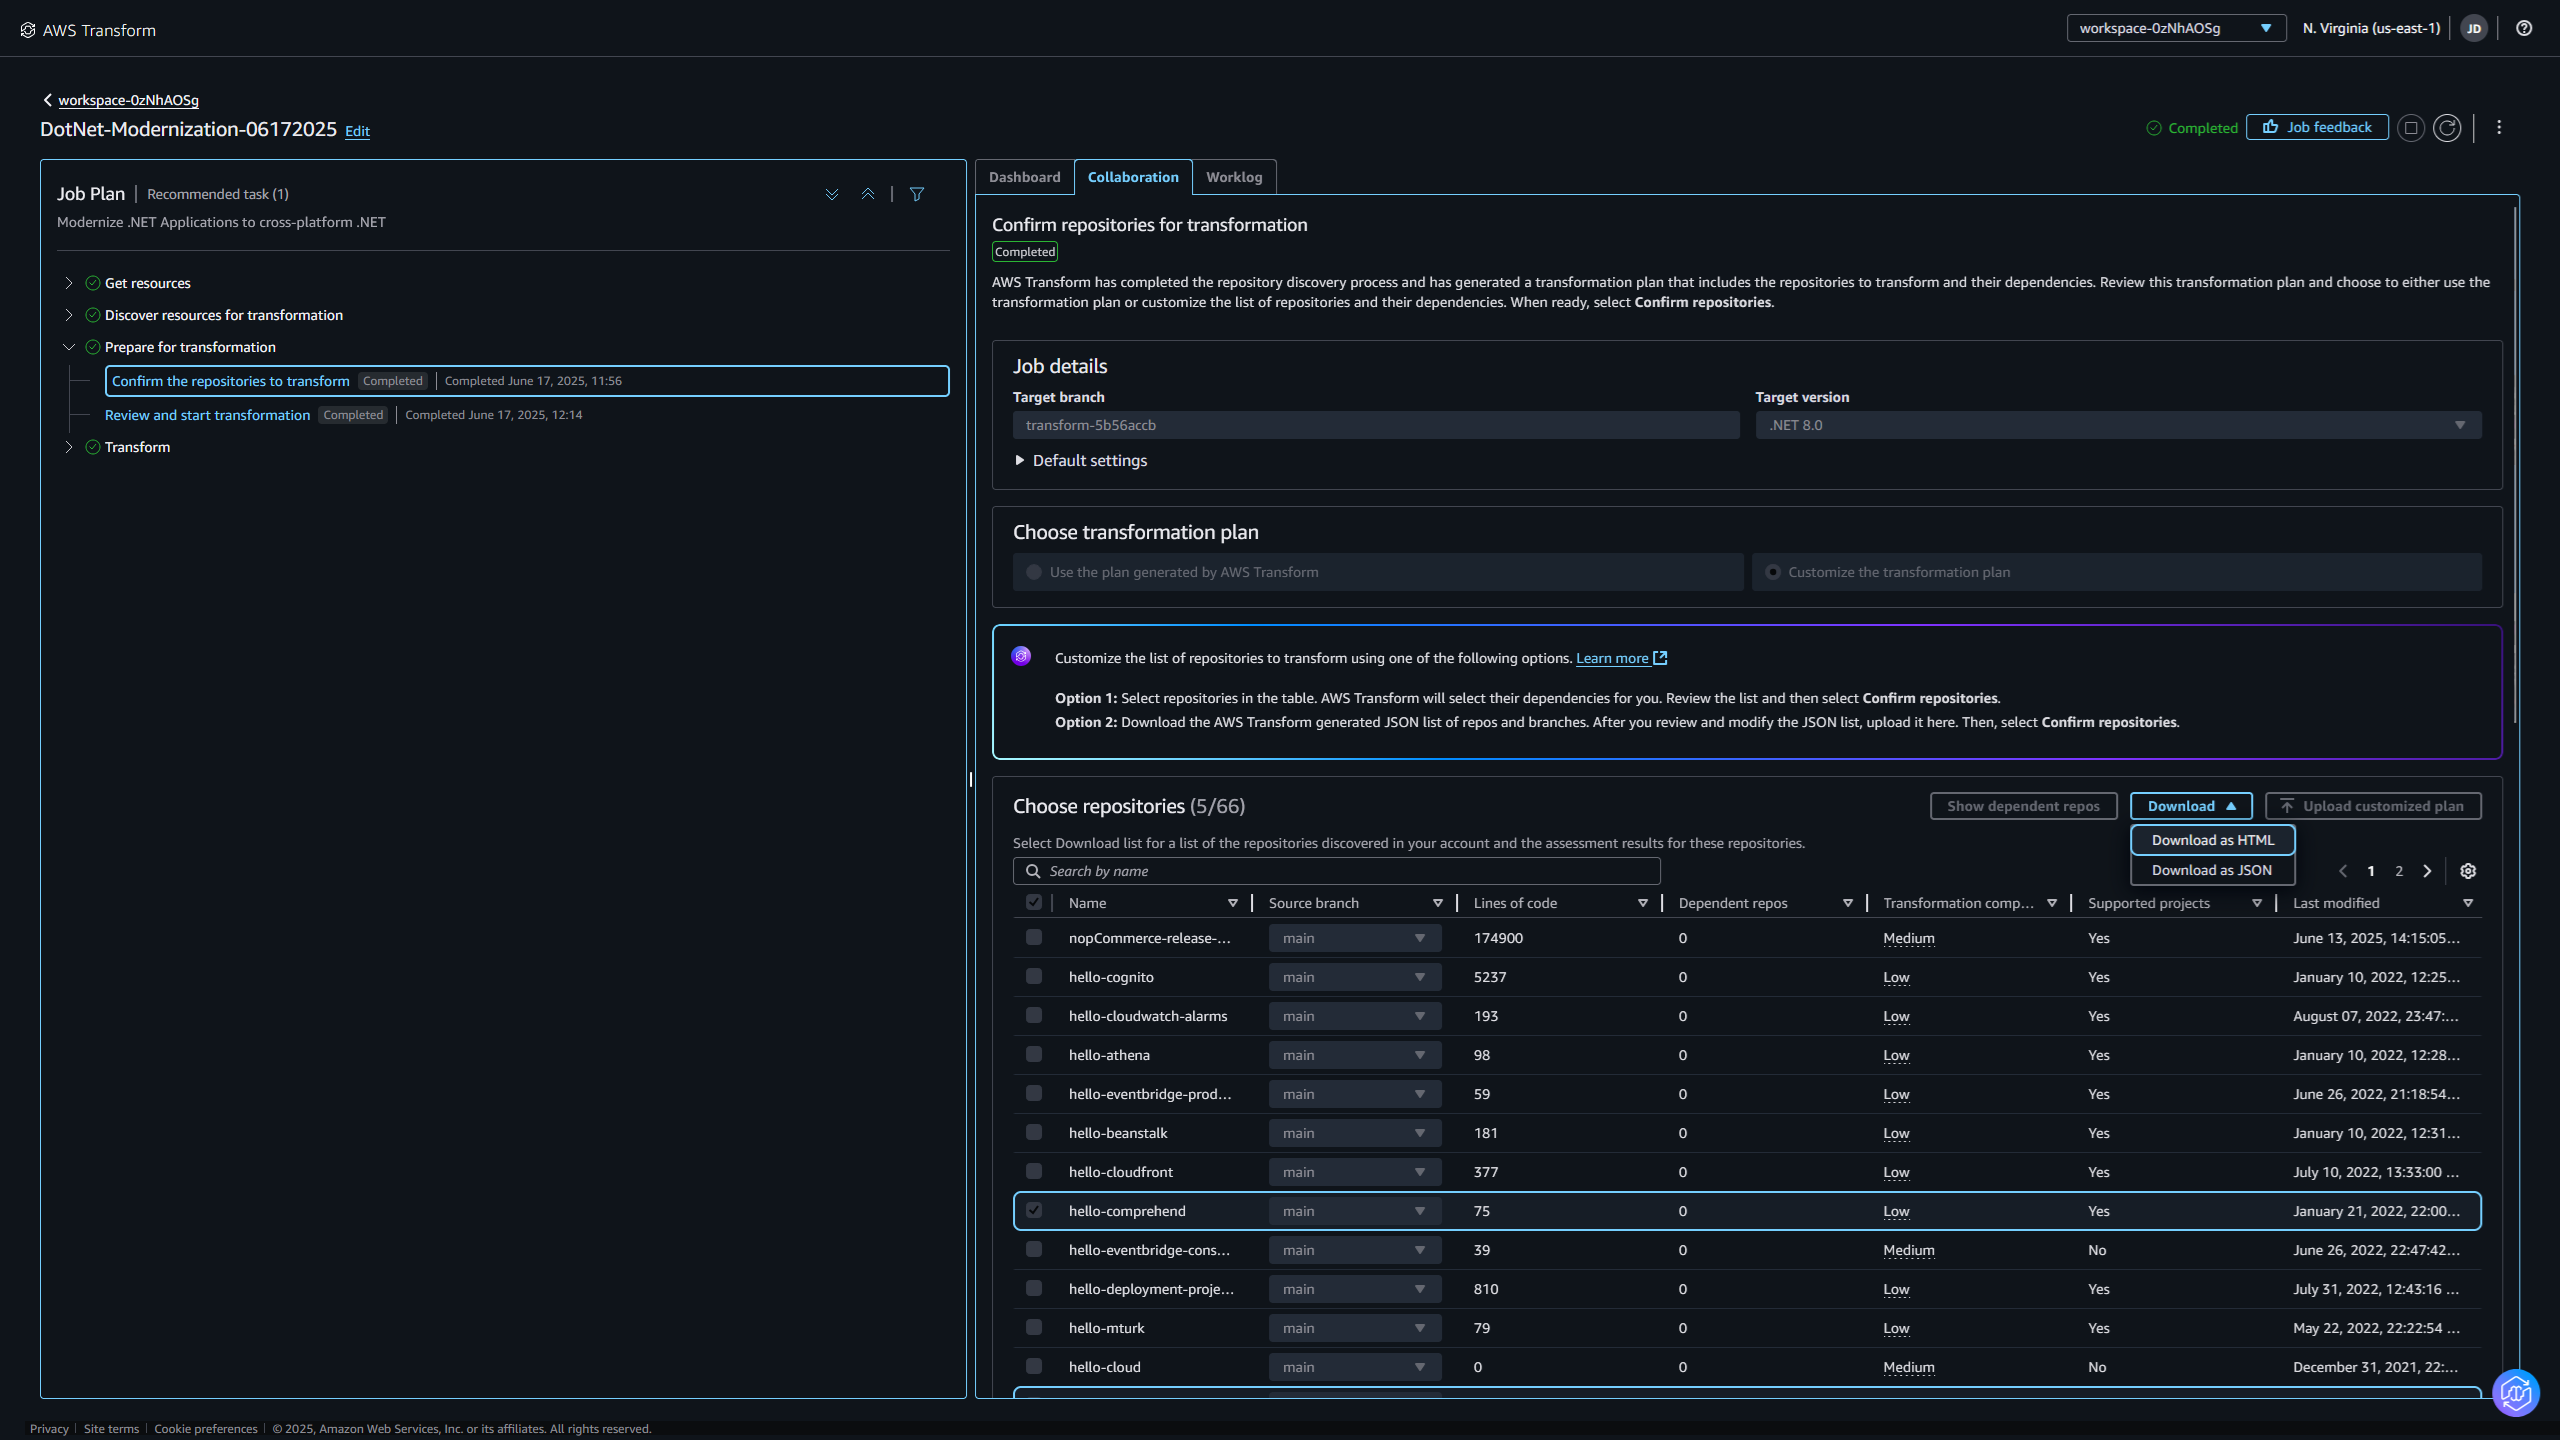Open the Learn more link
2560x1440 pixels.
pyautogui.click(x=1613, y=658)
